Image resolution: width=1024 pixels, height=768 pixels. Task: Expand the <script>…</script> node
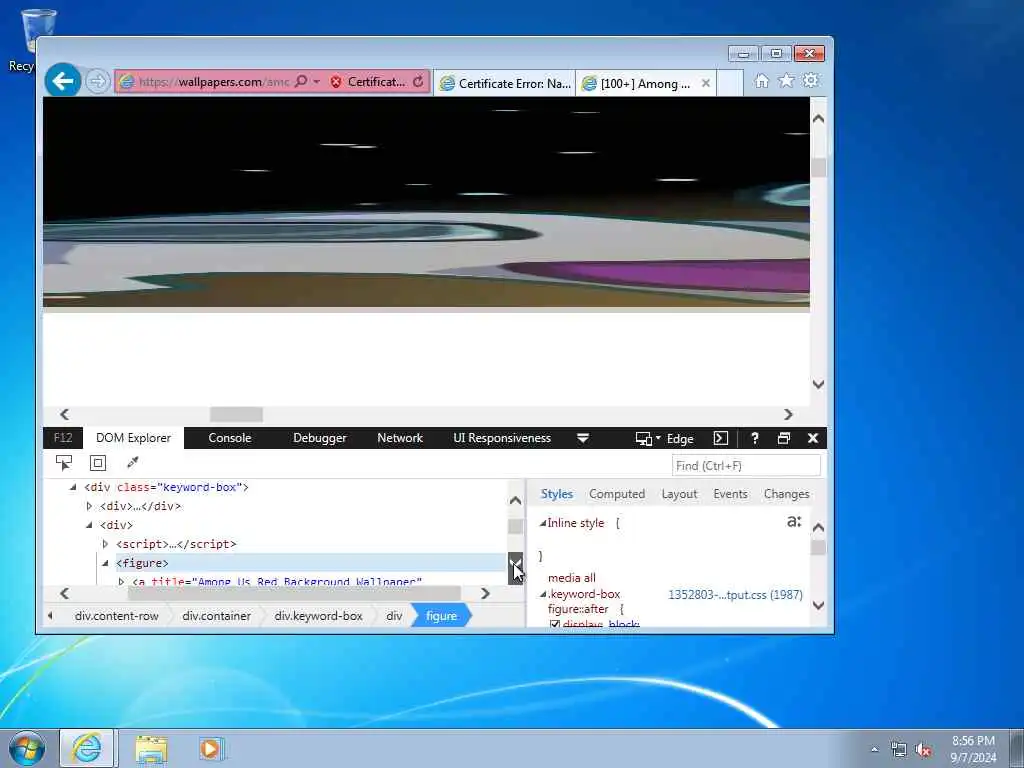tap(106, 544)
